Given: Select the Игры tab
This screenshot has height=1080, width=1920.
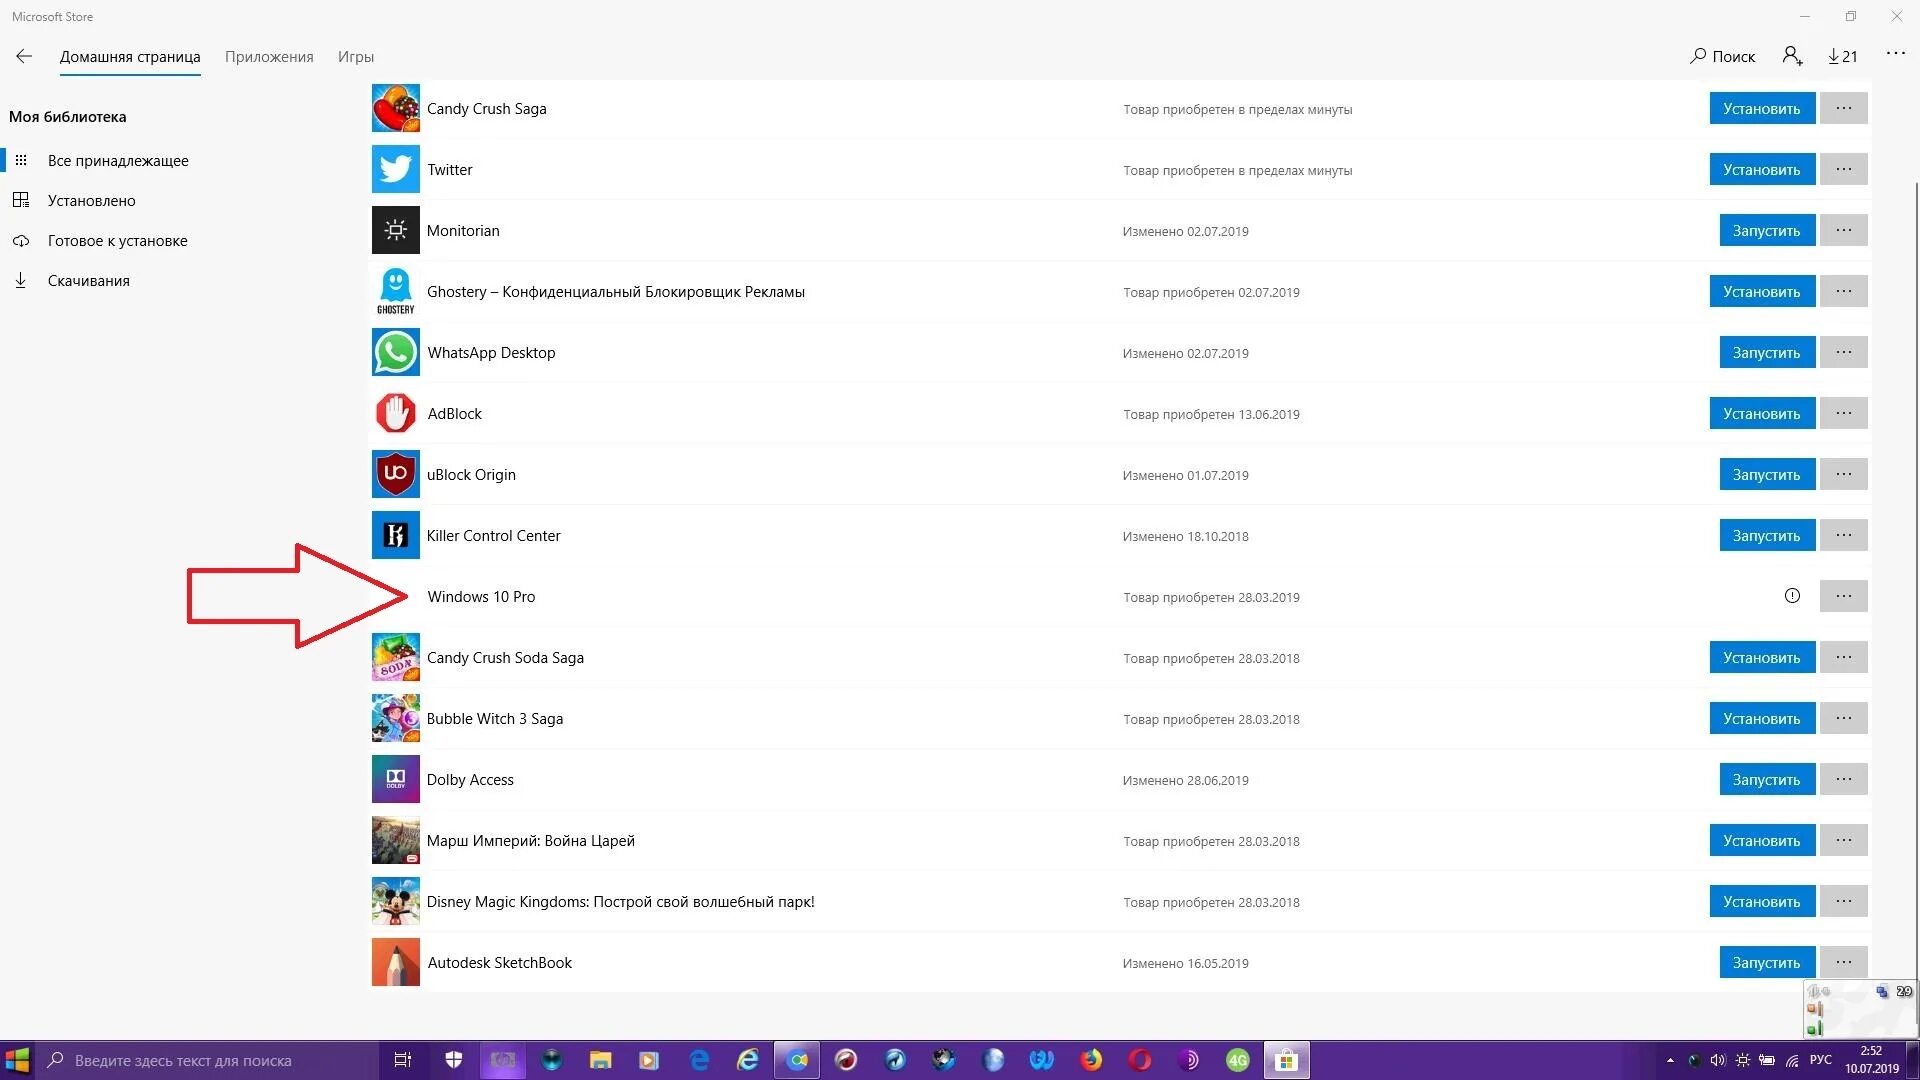Looking at the screenshot, I should pos(355,55).
